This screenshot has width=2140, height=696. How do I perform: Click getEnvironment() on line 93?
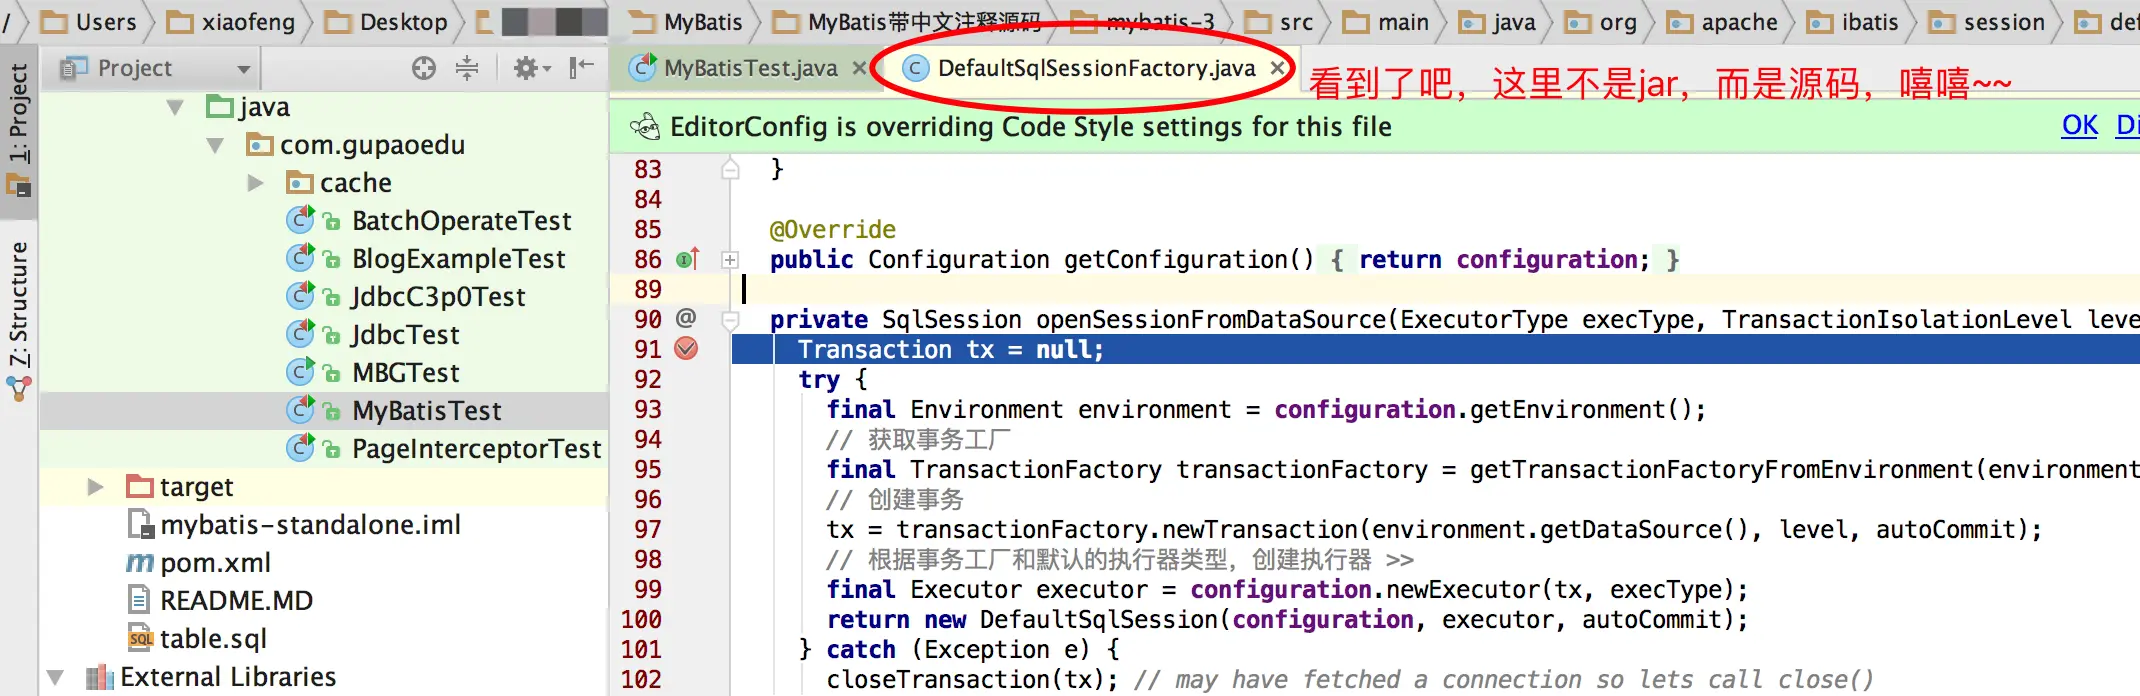[x=1581, y=409]
